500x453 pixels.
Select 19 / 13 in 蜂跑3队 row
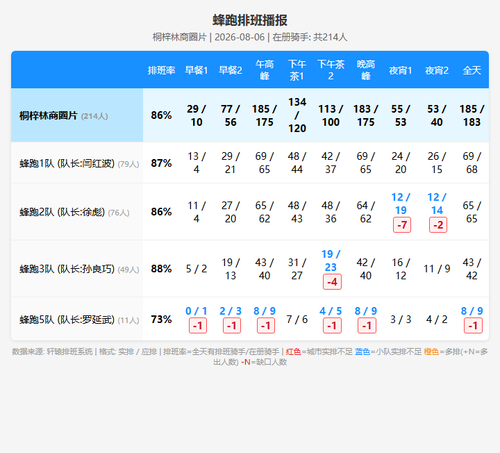pyautogui.click(x=230, y=269)
